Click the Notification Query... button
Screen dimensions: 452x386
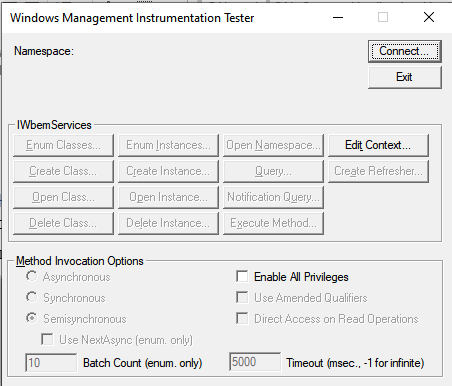coord(273,197)
